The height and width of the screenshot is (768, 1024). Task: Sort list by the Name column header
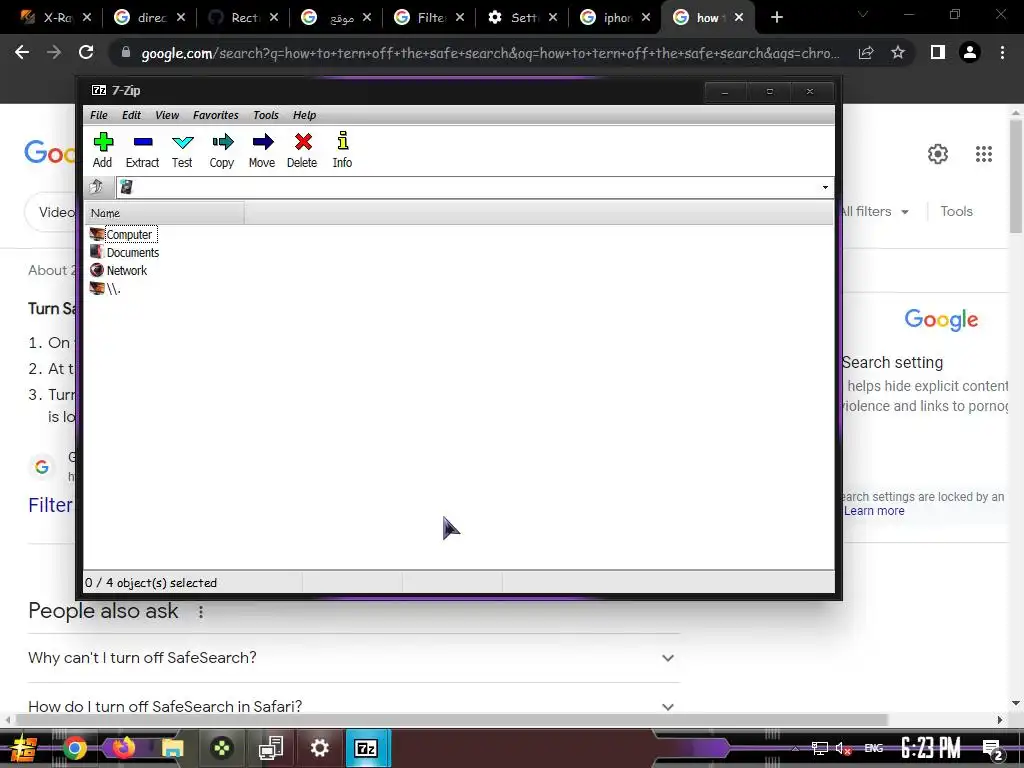[x=165, y=213]
